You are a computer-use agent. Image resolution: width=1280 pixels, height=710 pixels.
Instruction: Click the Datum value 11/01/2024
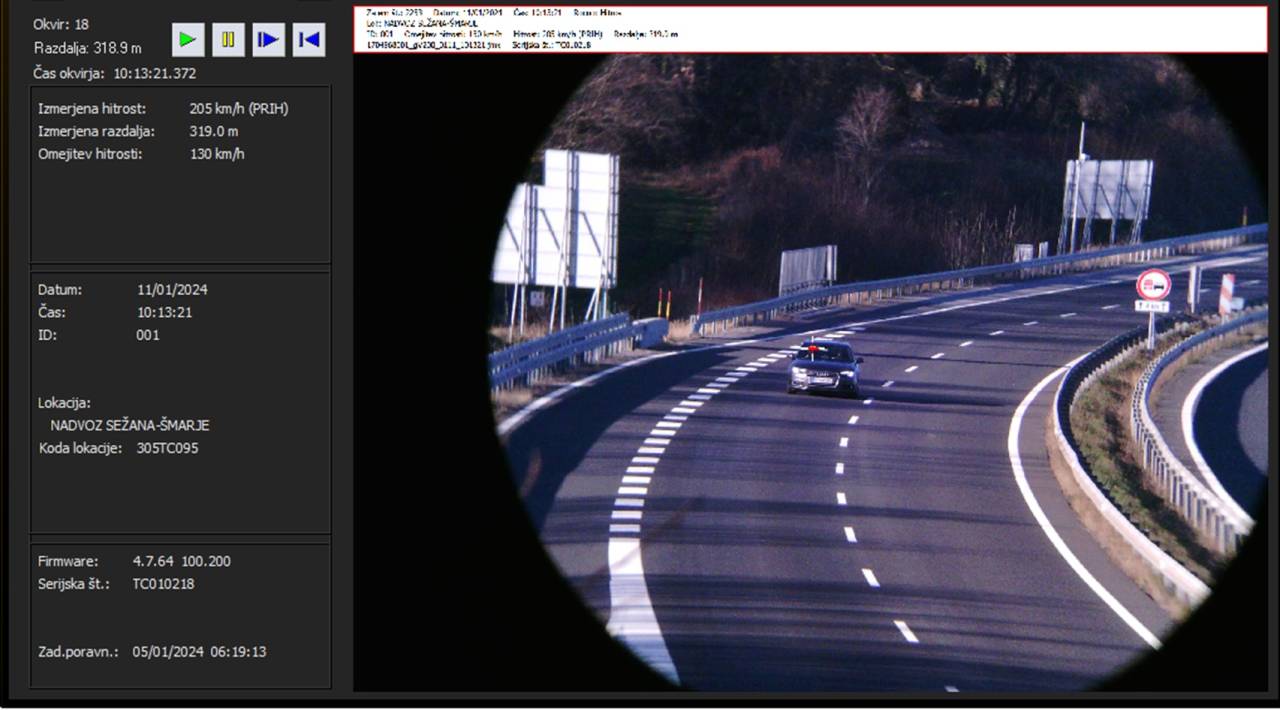[172, 290]
